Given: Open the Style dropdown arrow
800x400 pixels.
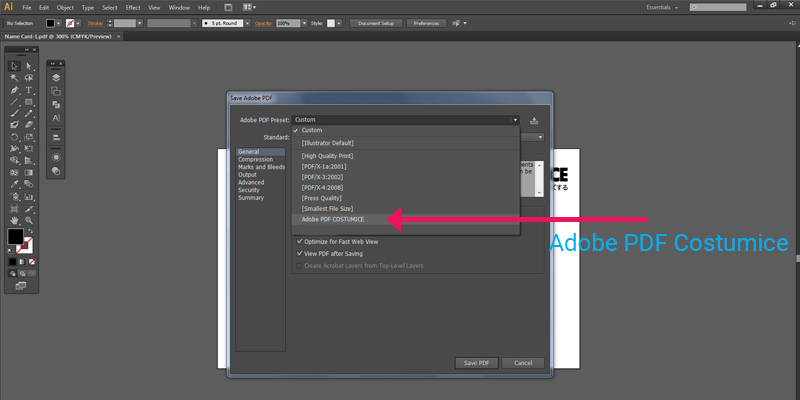Looking at the screenshot, I should click(x=339, y=23).
